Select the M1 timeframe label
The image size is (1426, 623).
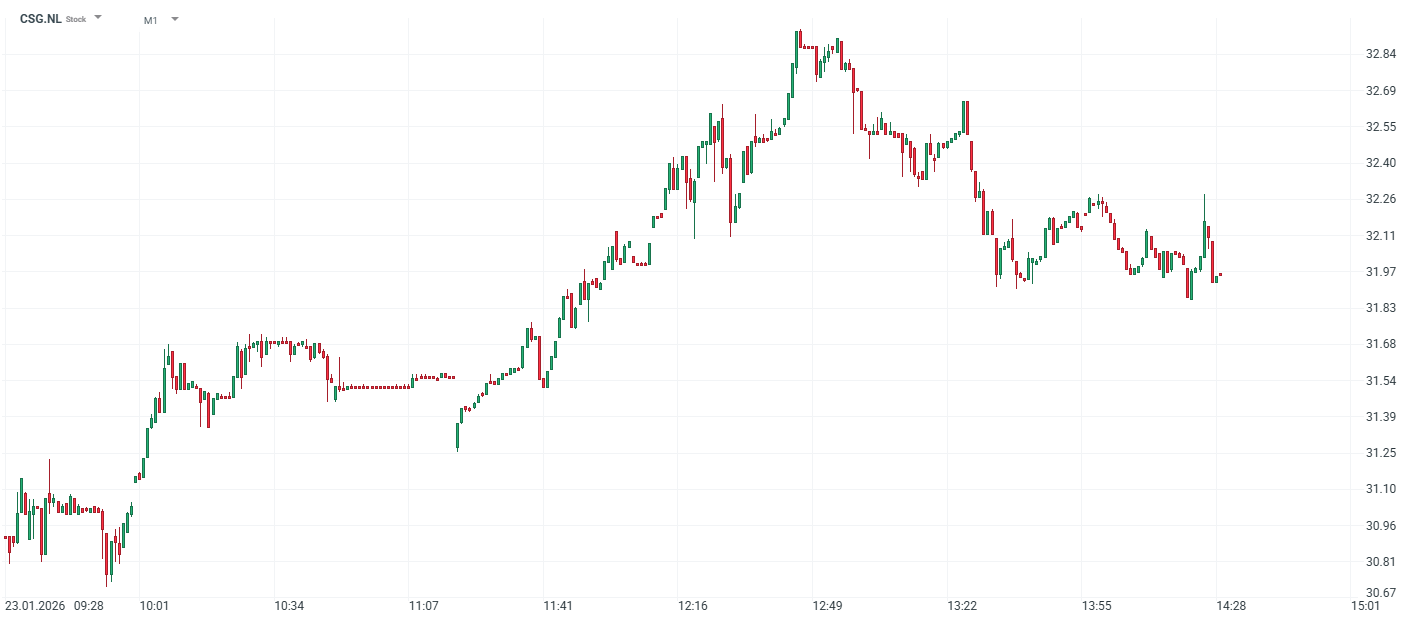pyautogui.click(x=150, y=20)
